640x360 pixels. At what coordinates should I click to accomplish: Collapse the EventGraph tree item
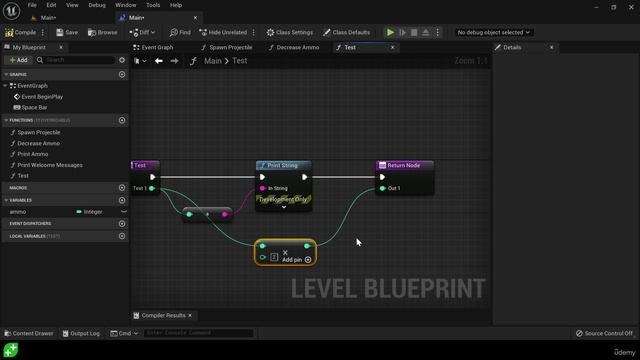click(x=5, y=86)
